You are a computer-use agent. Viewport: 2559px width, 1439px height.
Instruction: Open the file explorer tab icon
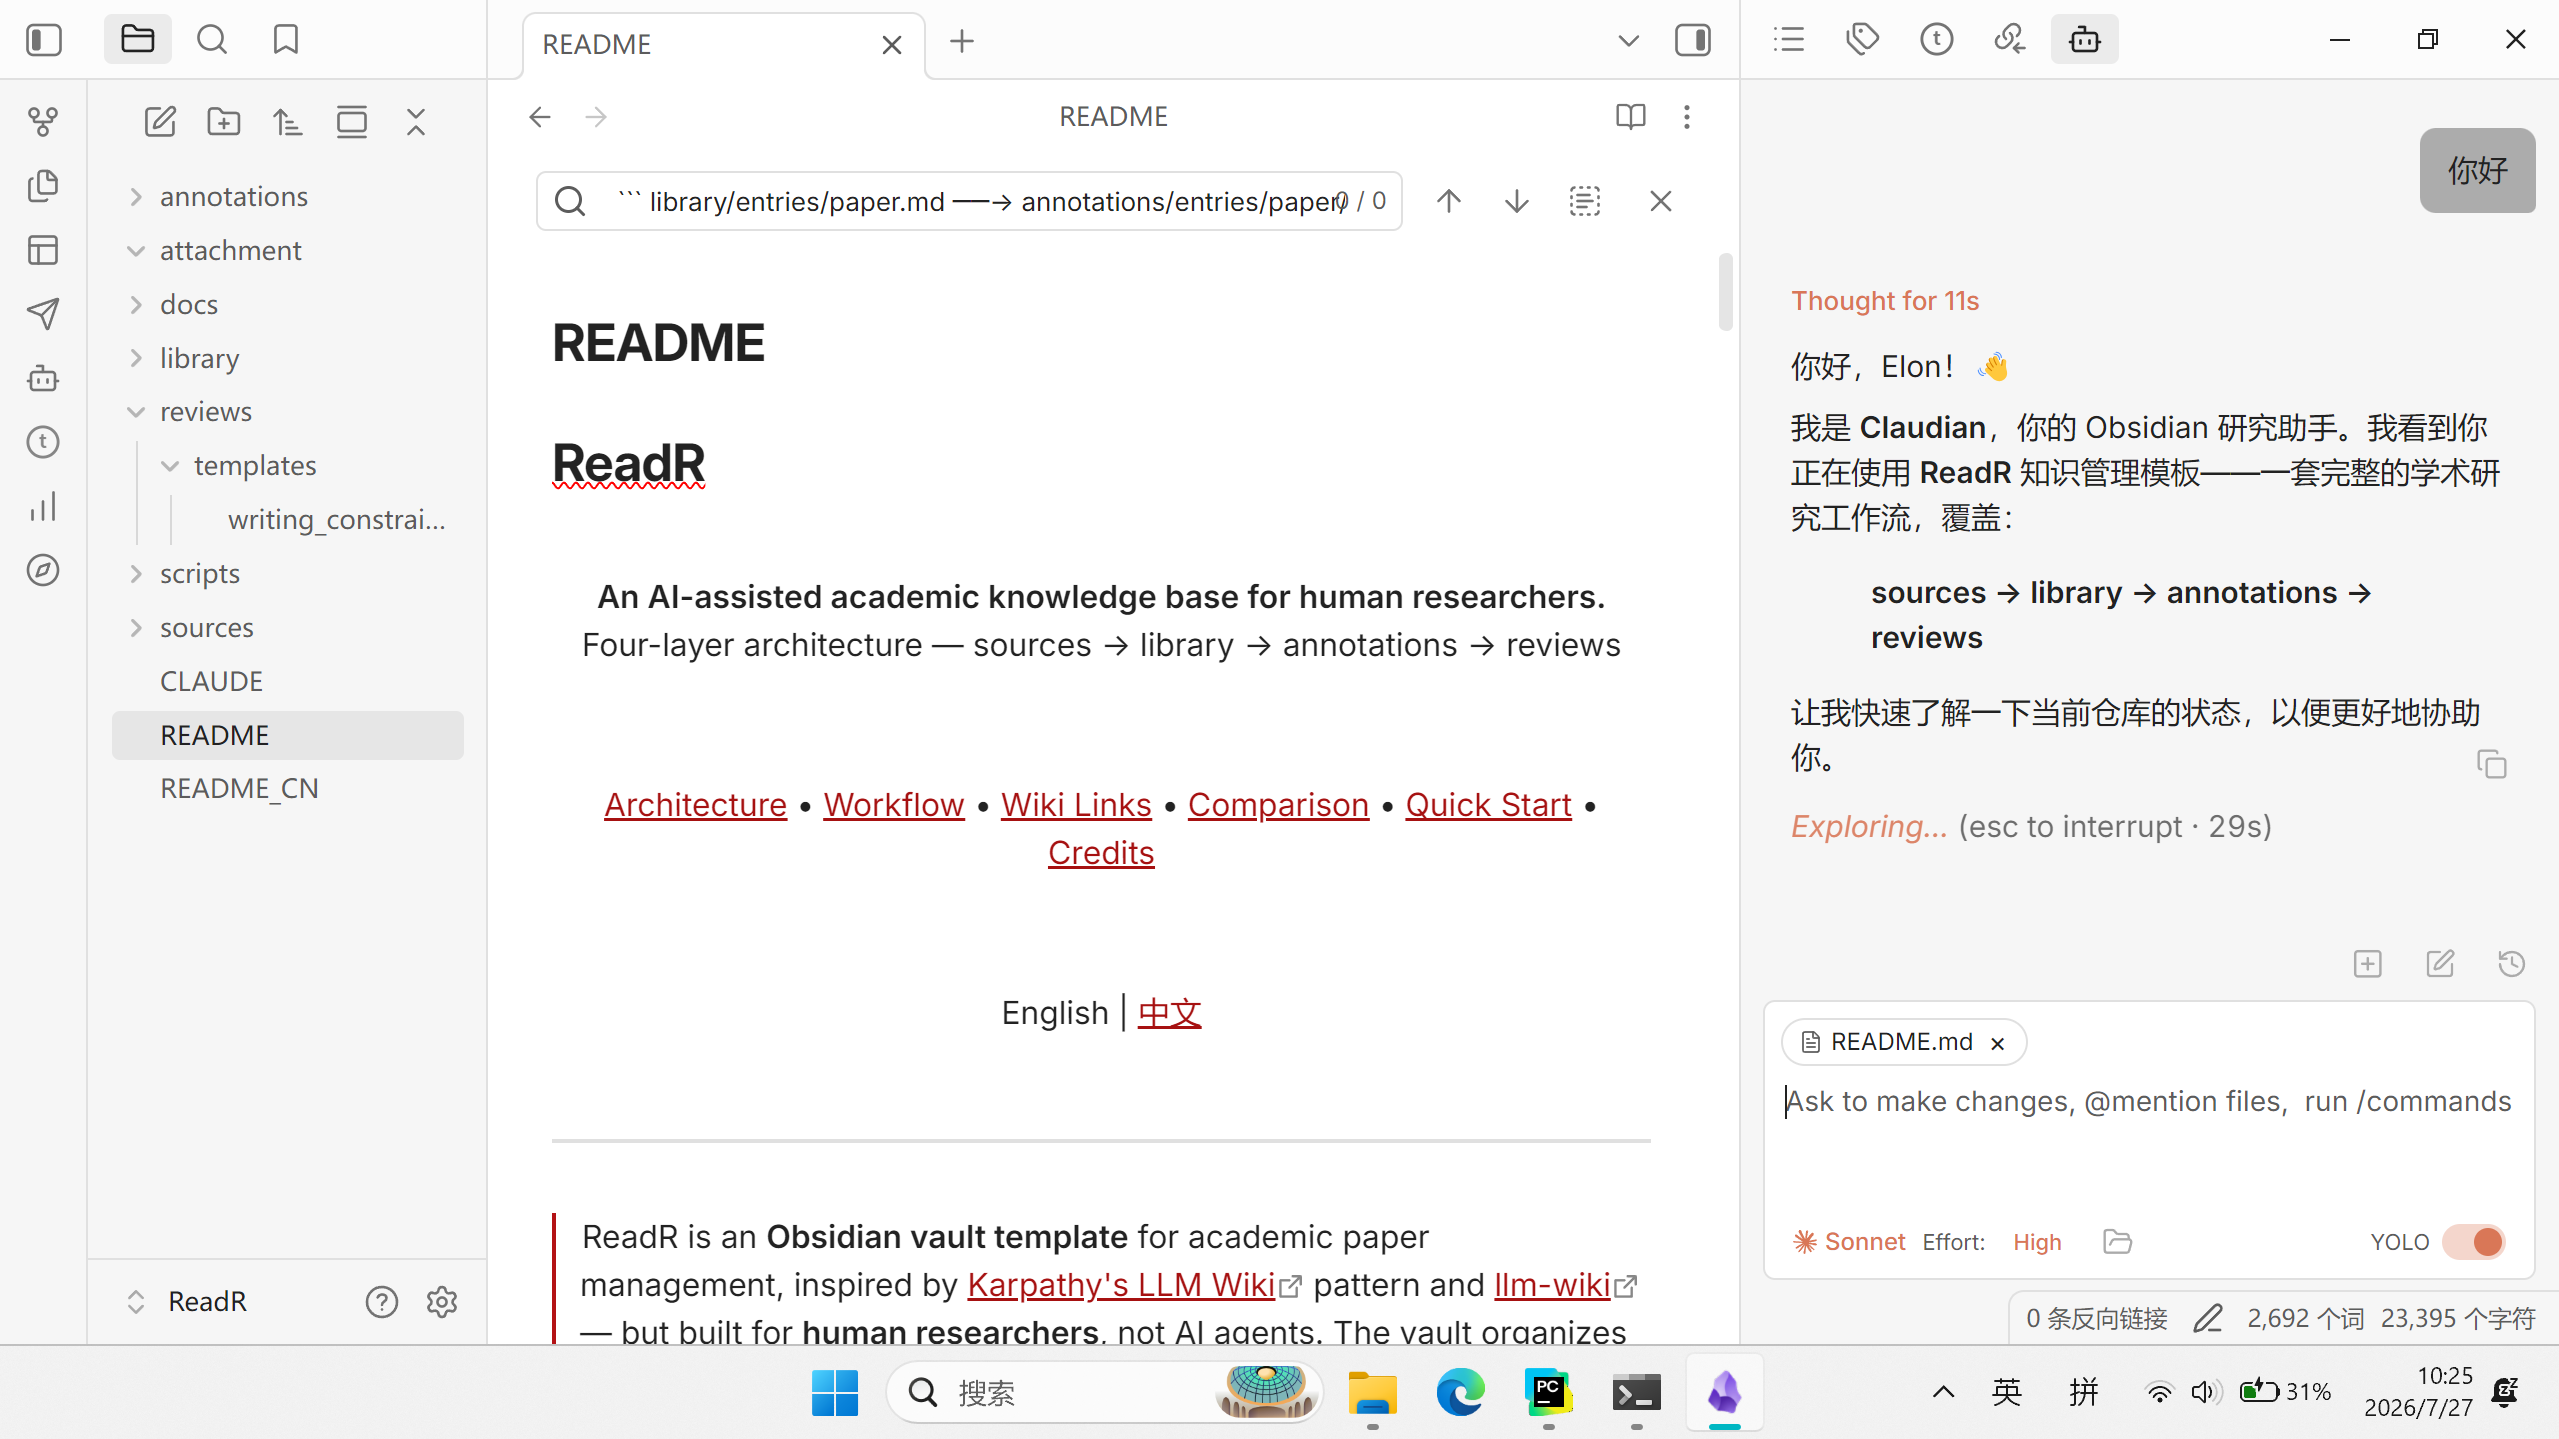click(137, 40)
